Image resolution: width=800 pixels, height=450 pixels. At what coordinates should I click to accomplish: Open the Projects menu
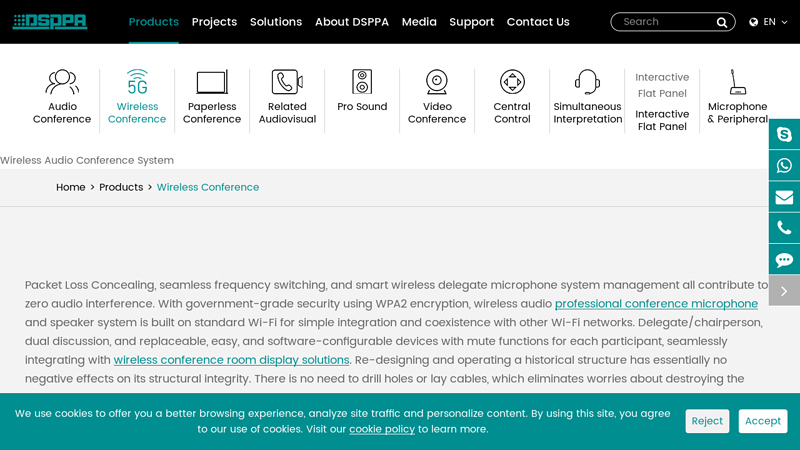pos(214,22)
